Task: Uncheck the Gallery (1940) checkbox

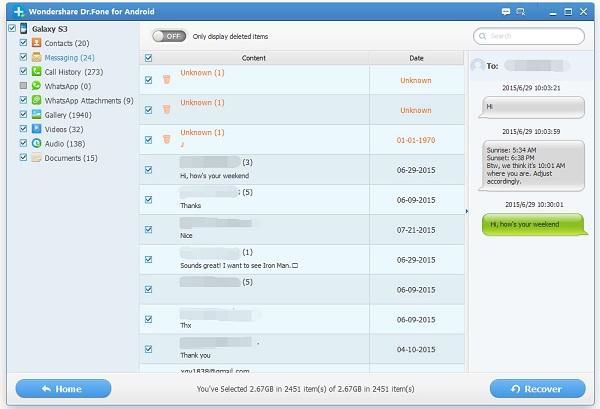Action: 23,114
